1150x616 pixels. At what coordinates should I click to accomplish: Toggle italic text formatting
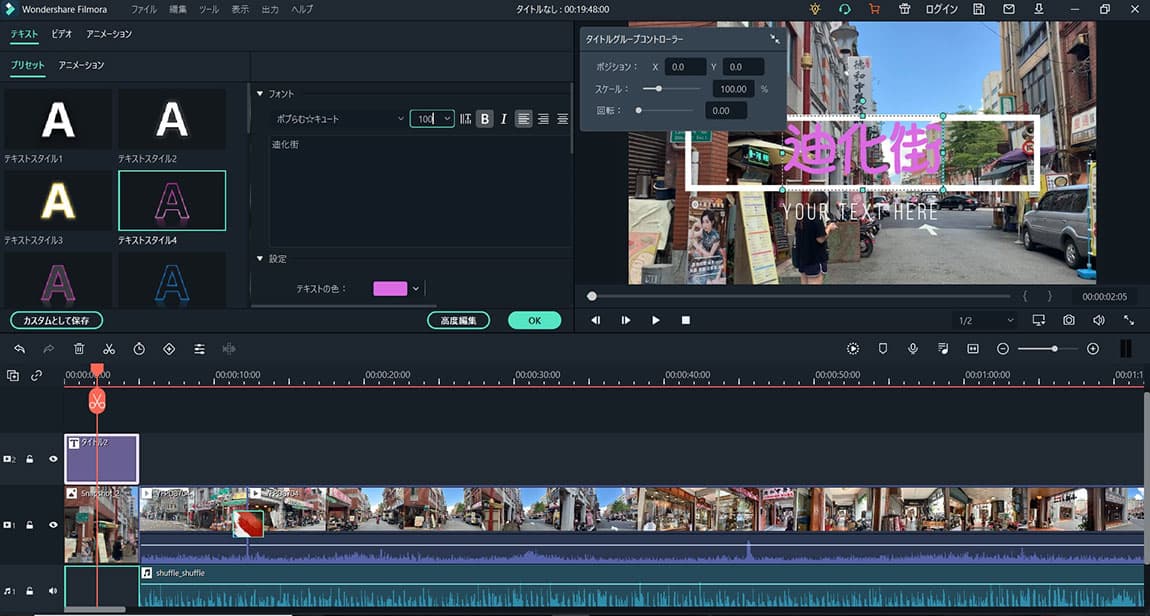click(x=504, y=119)
